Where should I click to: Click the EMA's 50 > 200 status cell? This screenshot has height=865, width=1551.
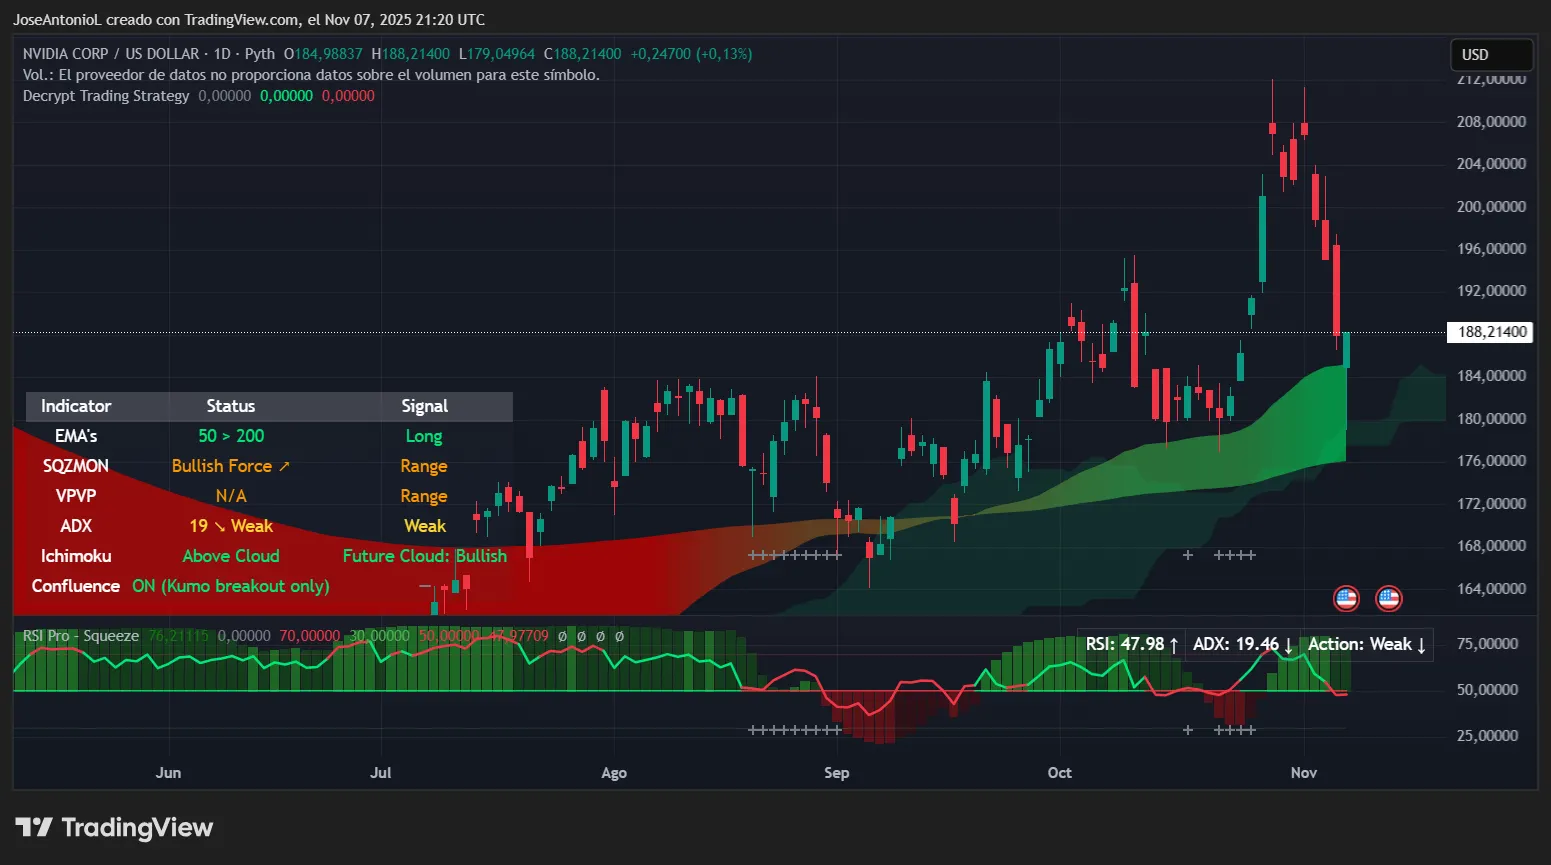coord(230,436)
